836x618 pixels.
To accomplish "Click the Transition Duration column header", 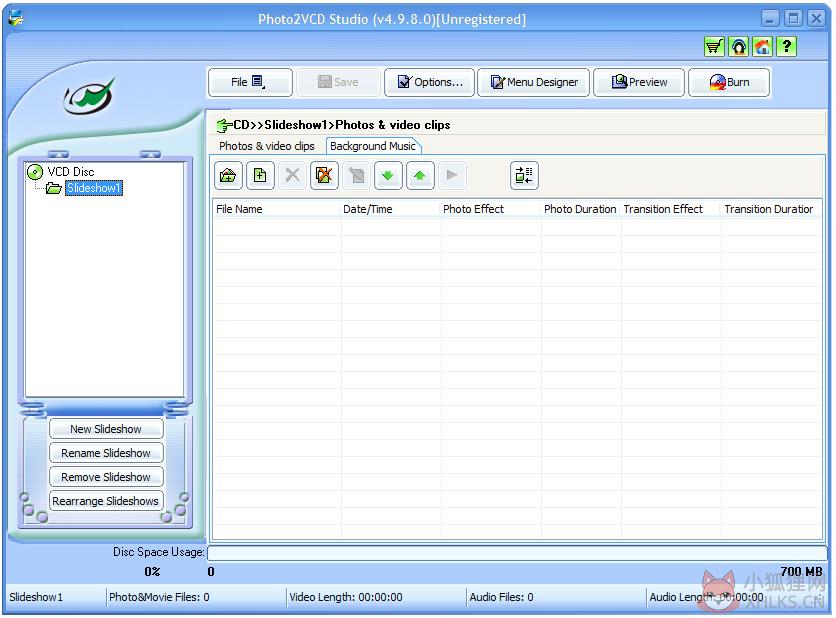I will click(x=771, y=209).
